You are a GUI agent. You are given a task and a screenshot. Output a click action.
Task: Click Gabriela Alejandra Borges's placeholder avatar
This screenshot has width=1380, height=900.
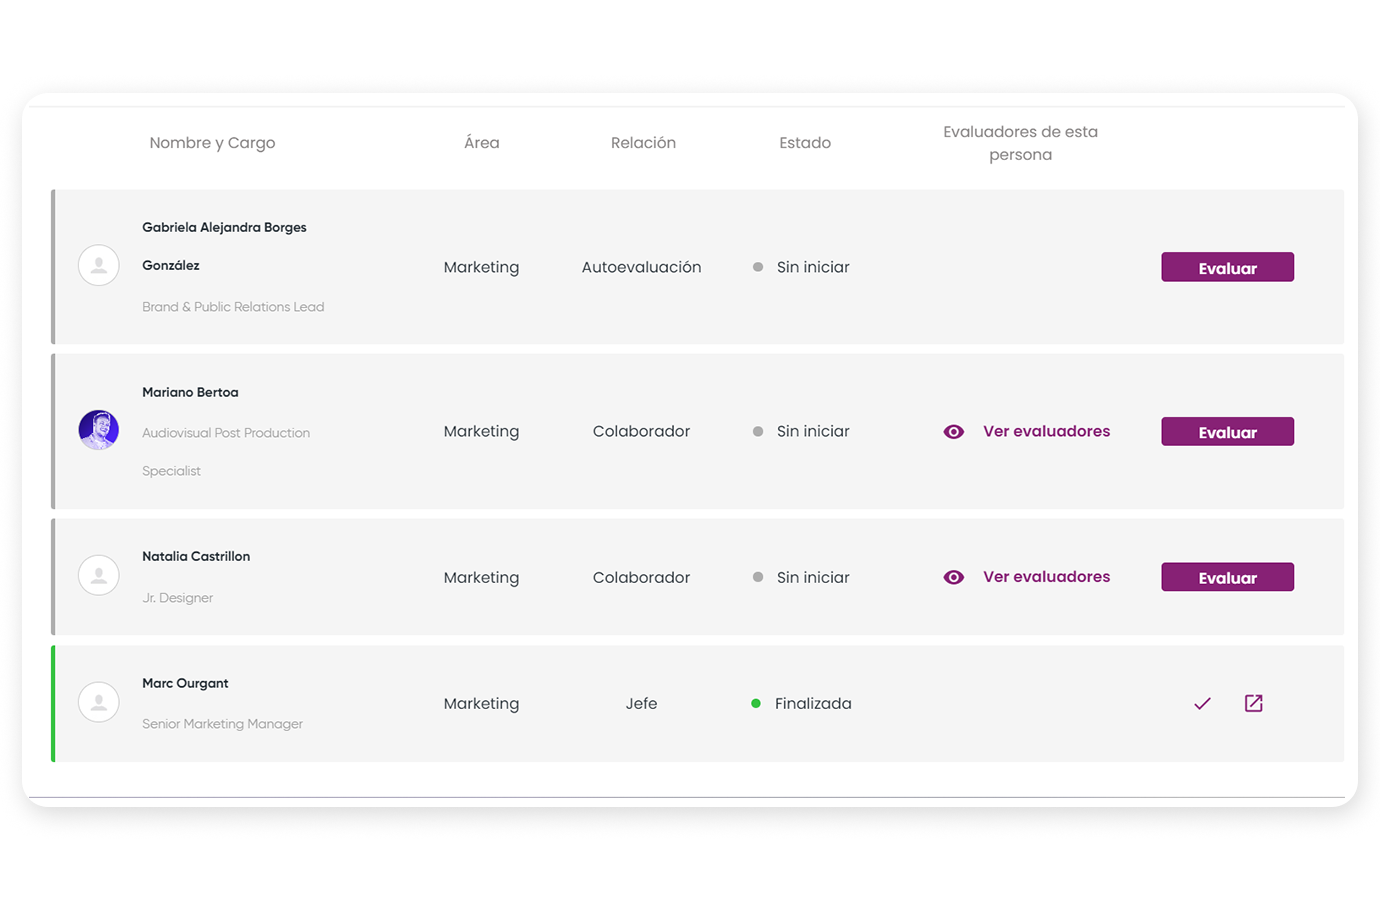[x=99, y=266]
